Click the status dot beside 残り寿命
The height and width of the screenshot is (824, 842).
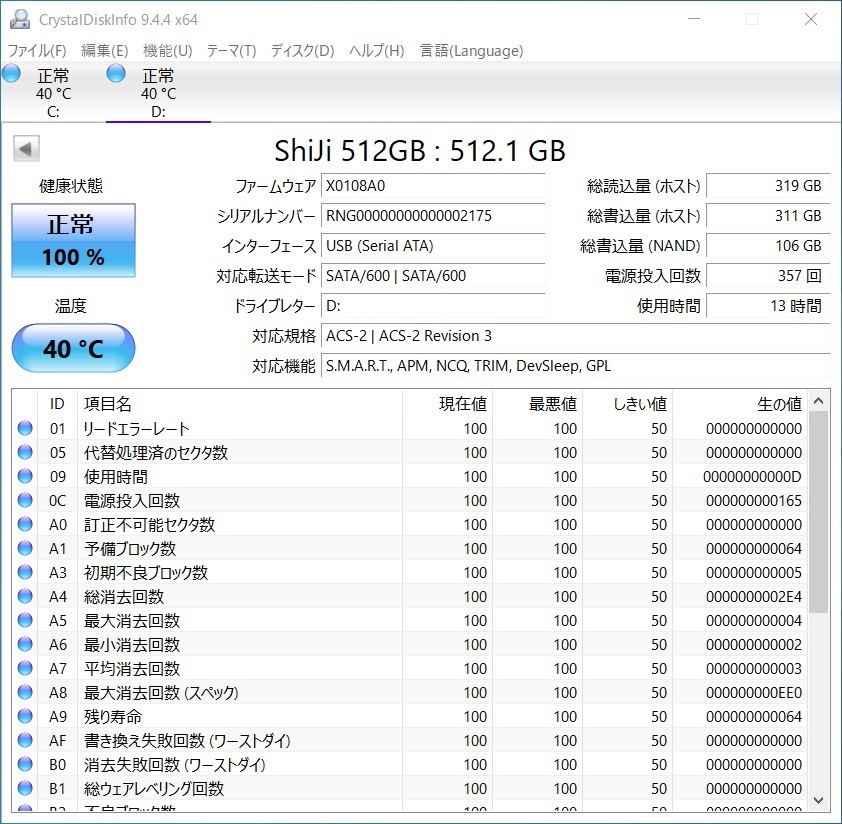click(25, 716)
